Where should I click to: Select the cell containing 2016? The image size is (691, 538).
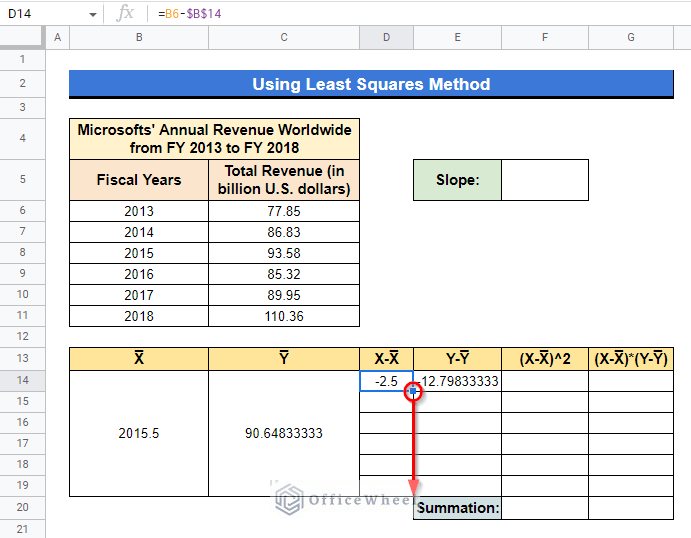click(139, 274)
